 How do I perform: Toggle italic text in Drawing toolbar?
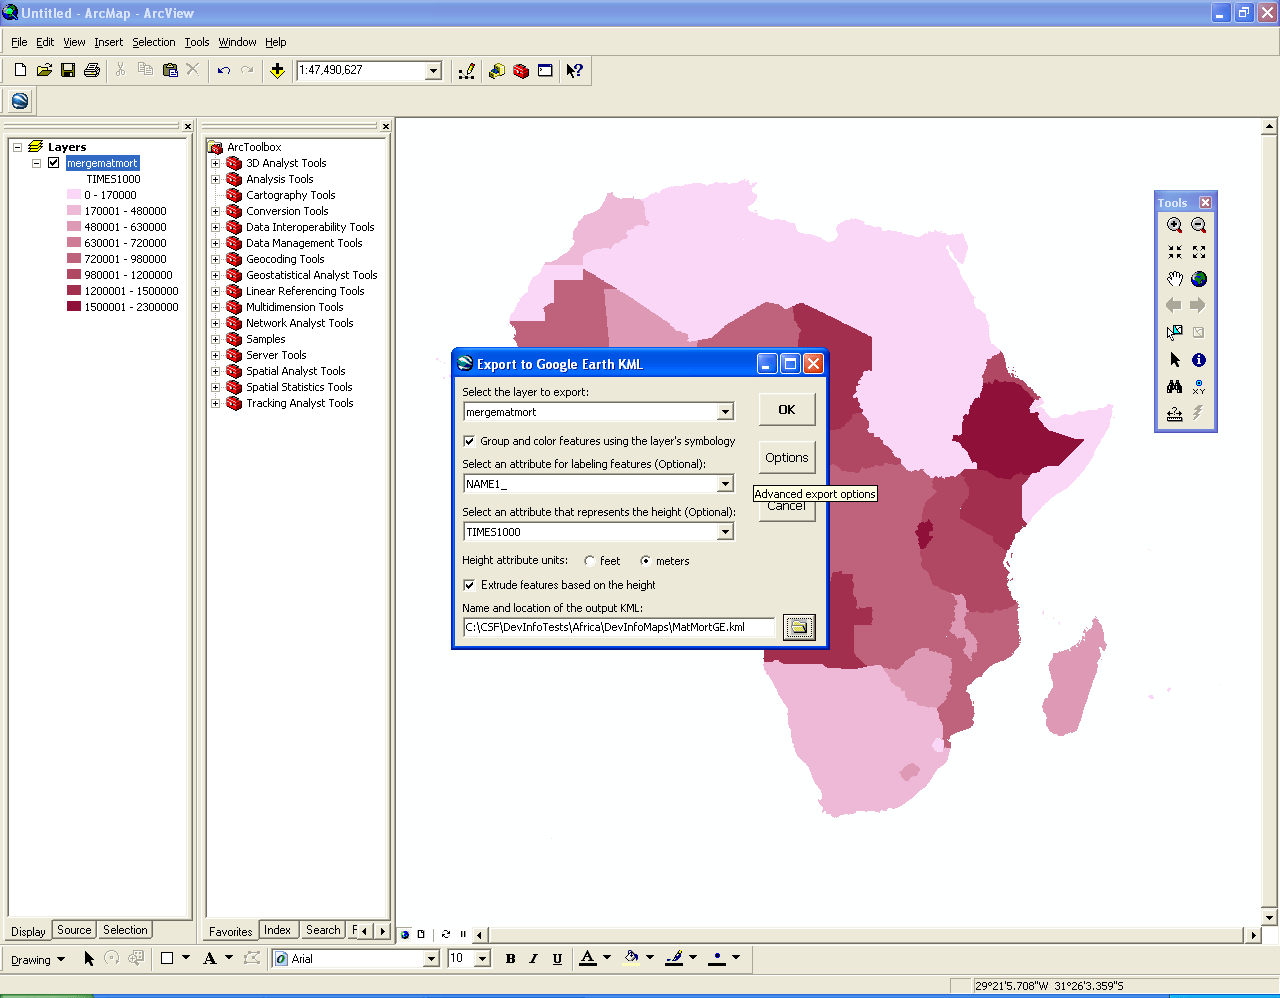[x=533, y=958]
